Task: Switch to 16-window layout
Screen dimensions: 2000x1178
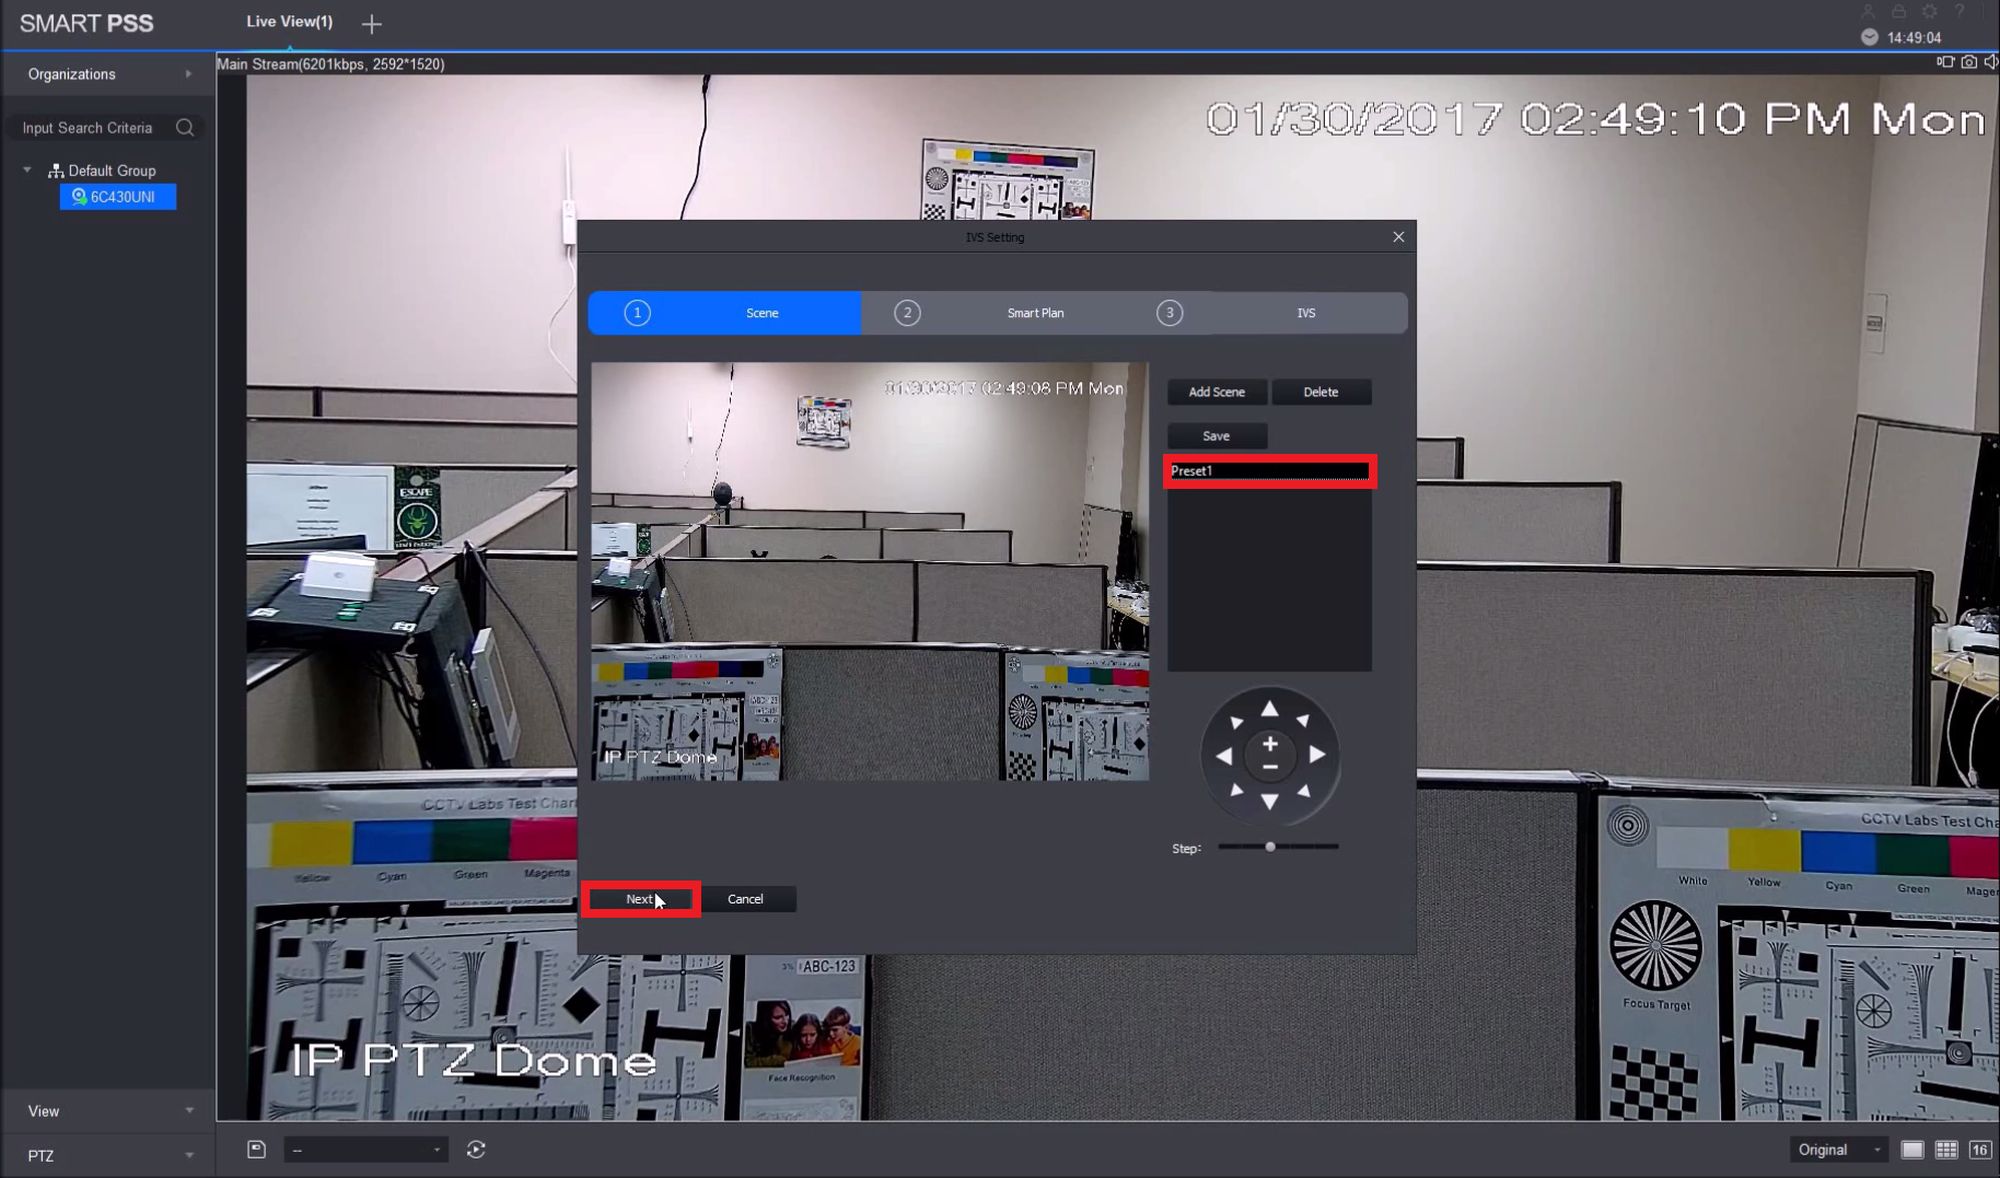Action: coord(1980,1150)
